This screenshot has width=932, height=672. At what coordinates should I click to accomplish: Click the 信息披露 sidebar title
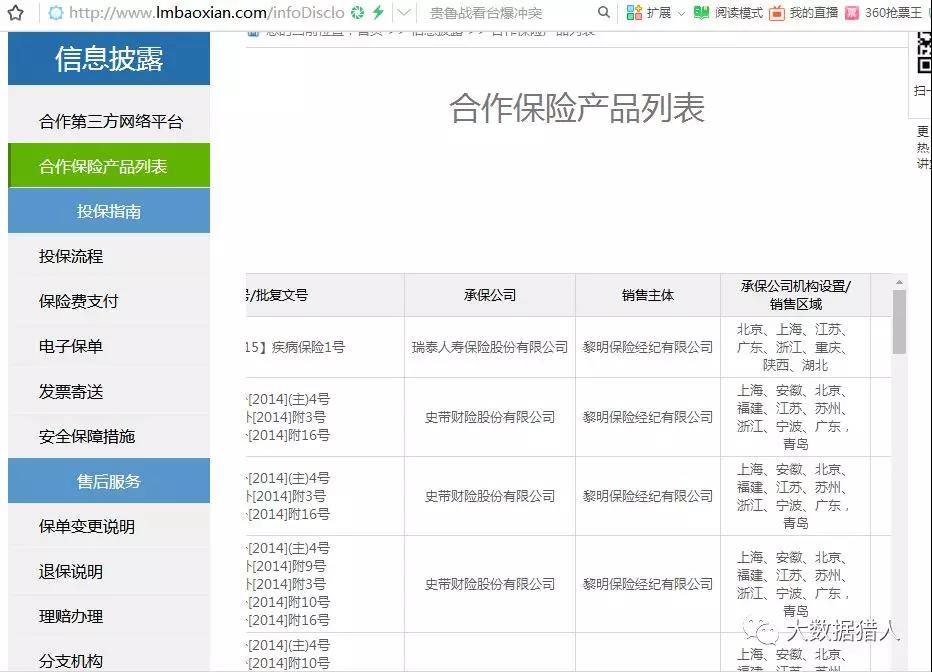click(109, 59)
